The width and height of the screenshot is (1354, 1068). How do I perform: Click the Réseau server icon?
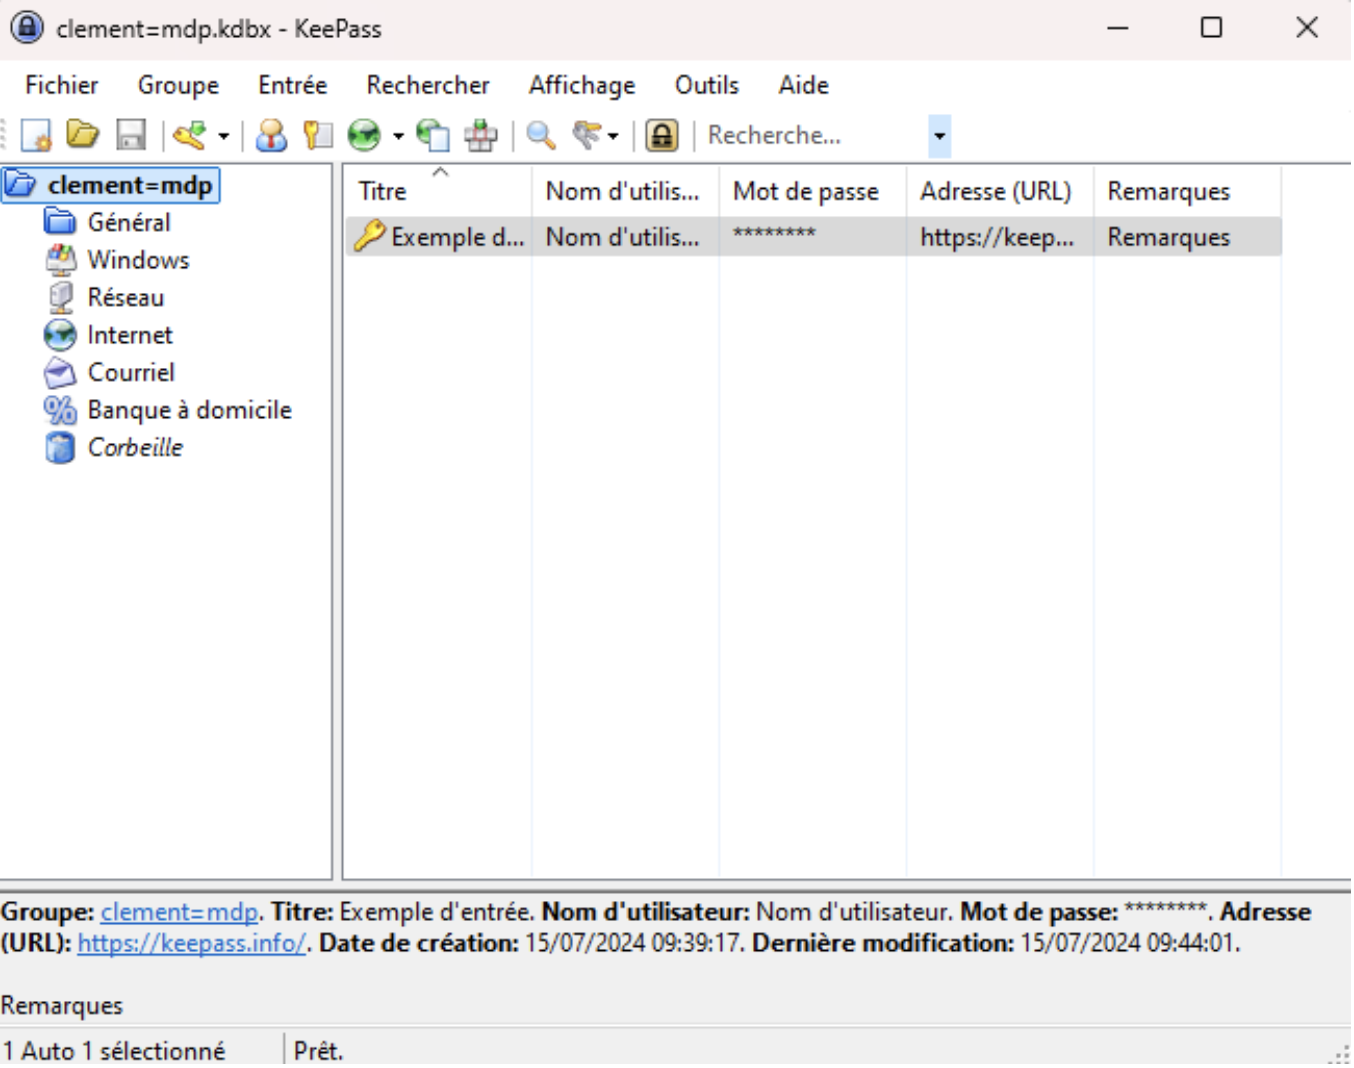(60, 297)
